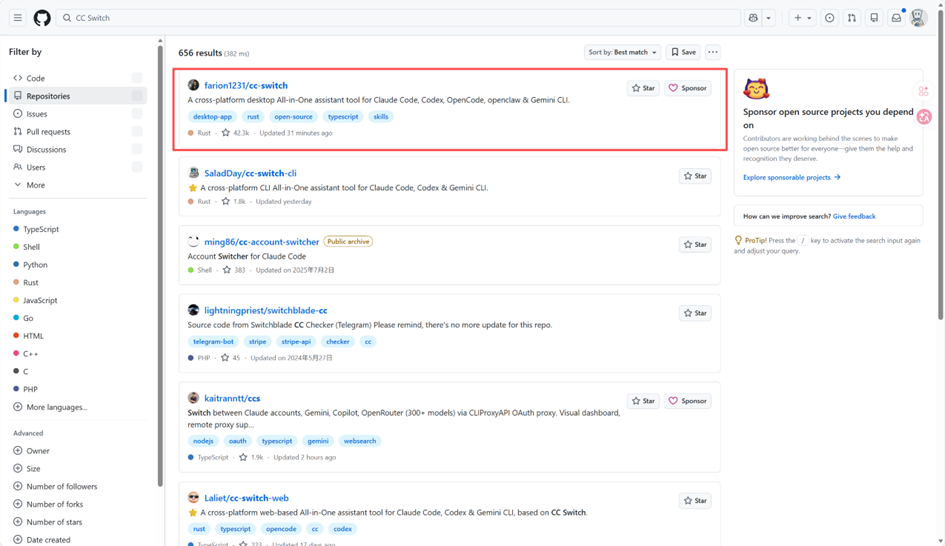Expand the More filter types
The image size is (945, 546).
pos(78,185)
